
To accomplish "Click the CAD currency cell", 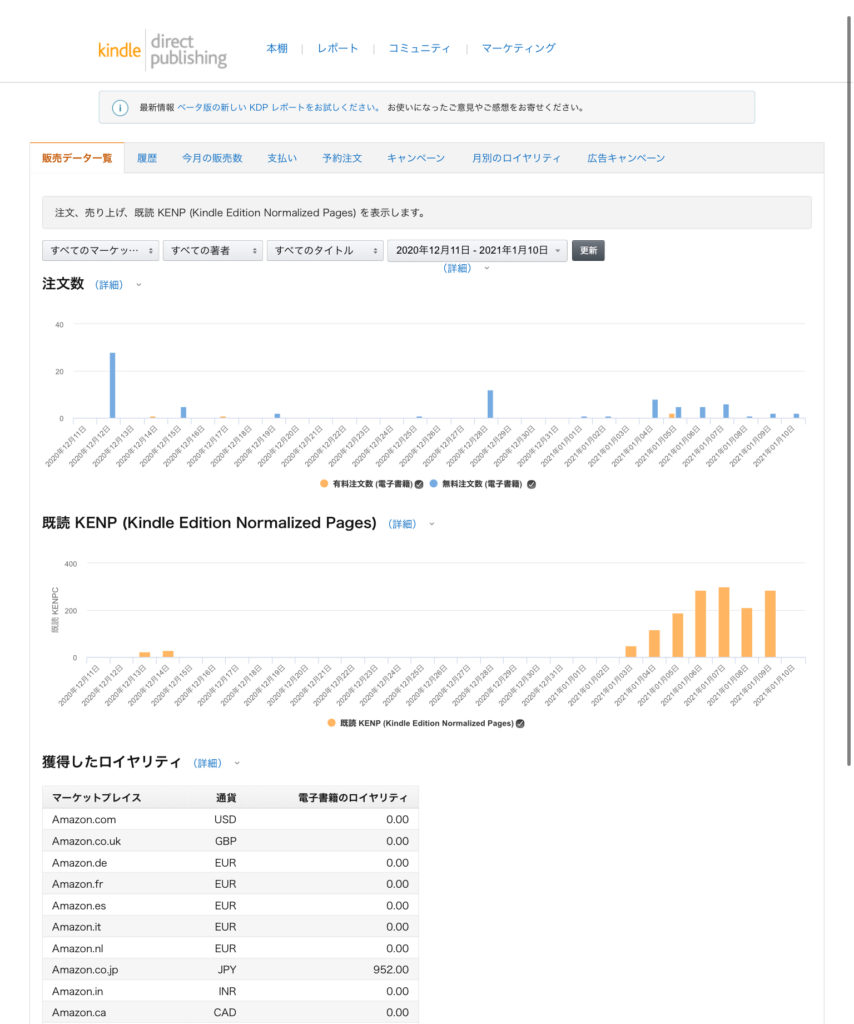I will pos(225,1012).
